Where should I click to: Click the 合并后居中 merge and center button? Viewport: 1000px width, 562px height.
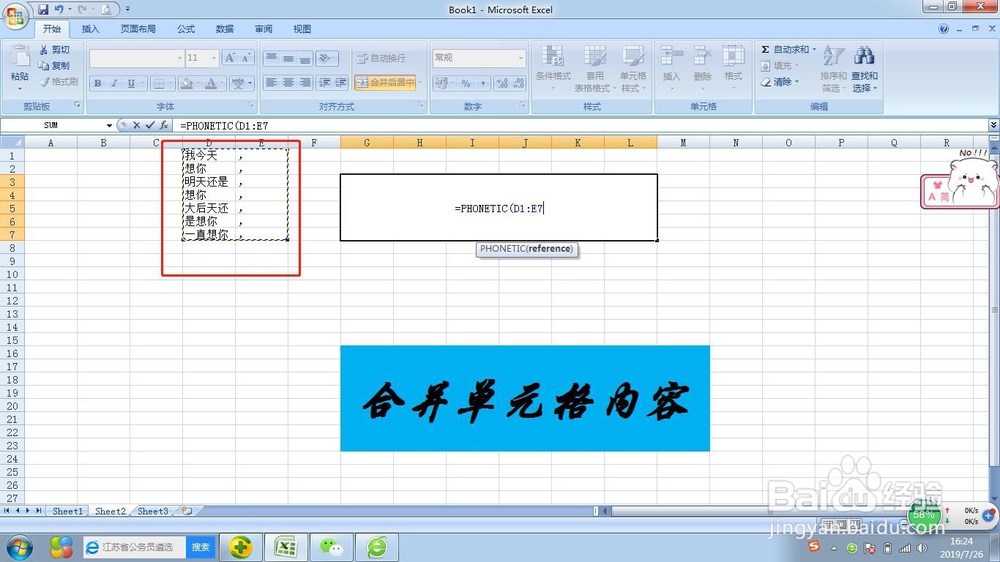click(x=385, y=82)
